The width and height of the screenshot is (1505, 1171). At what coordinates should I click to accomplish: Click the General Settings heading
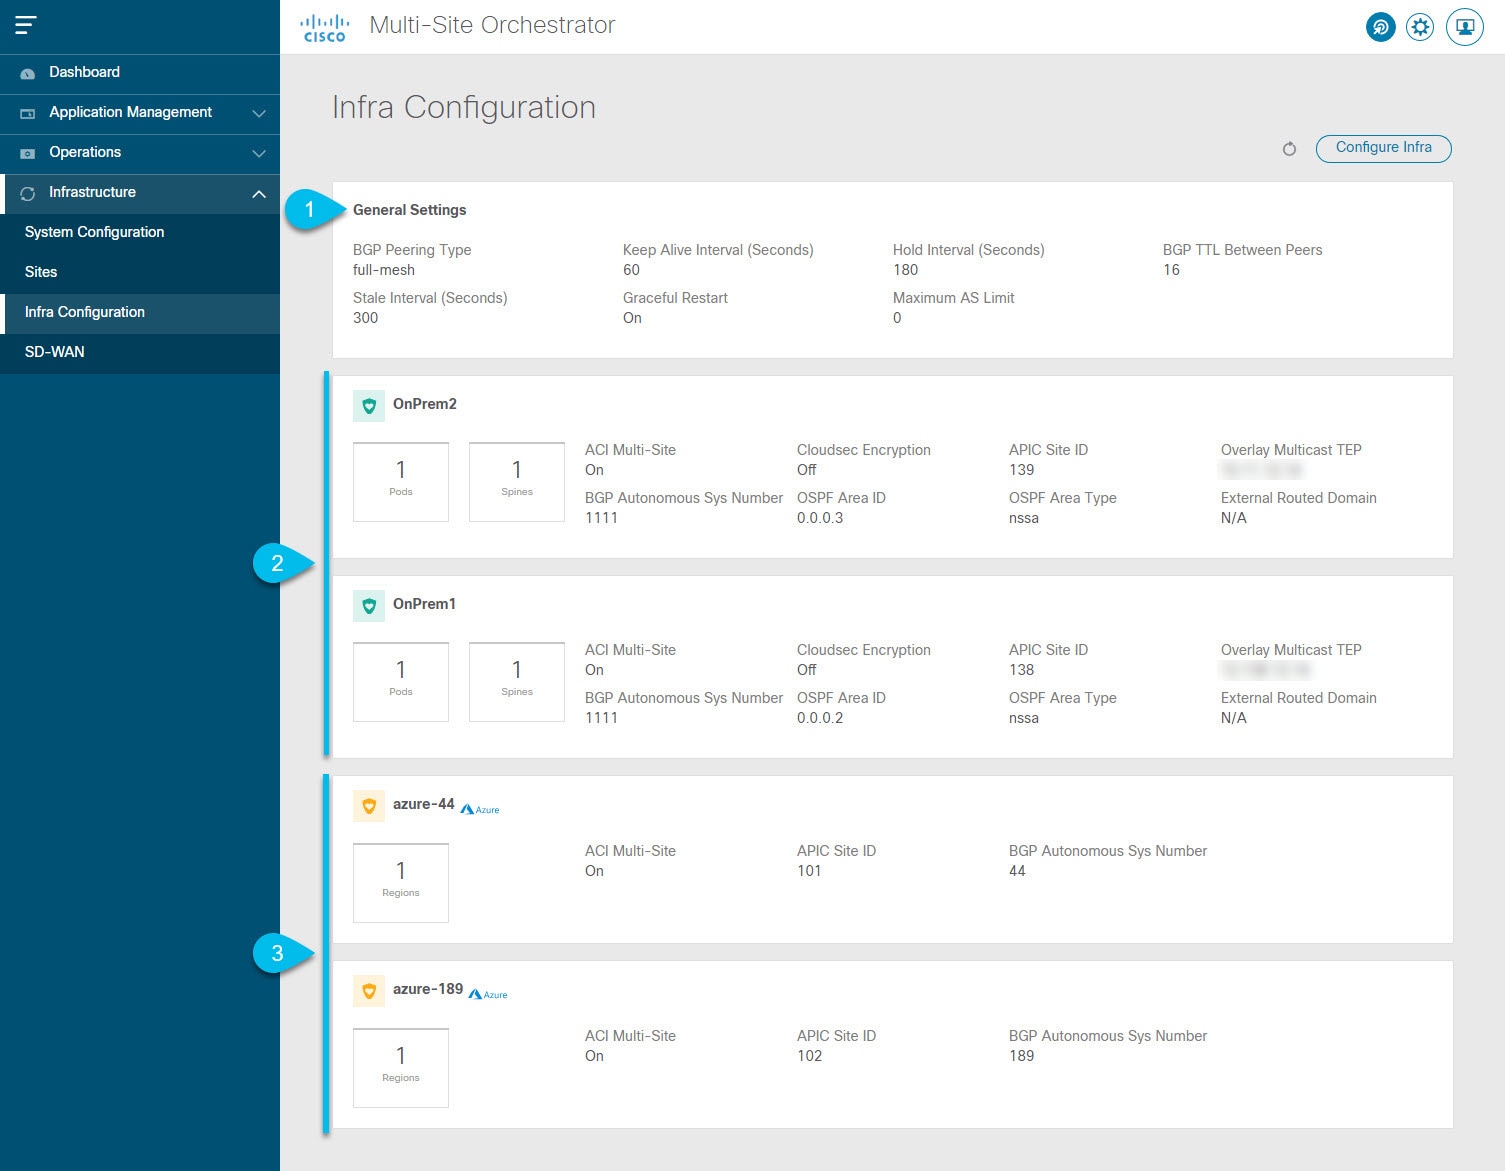tap(410, 210)
